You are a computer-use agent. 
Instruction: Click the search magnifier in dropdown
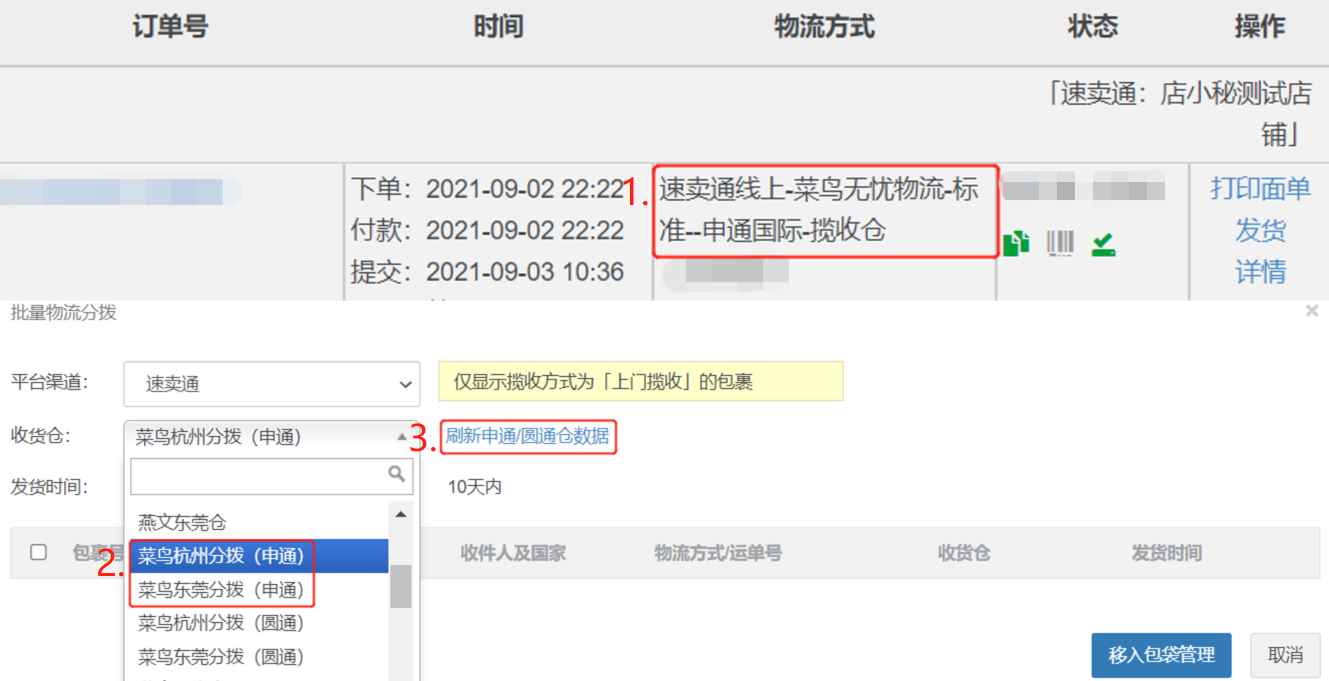click(397, 474)
